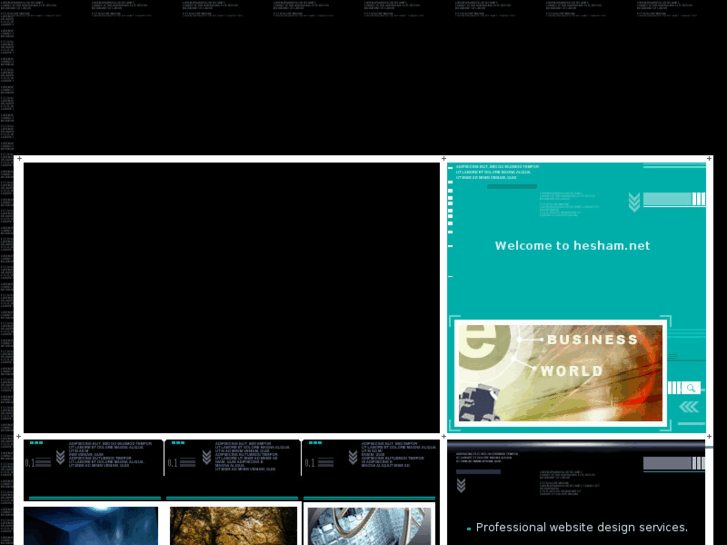Click the magnifier search icon in teal panel
This screenshot has width=727, height=545.
[690, 388]
